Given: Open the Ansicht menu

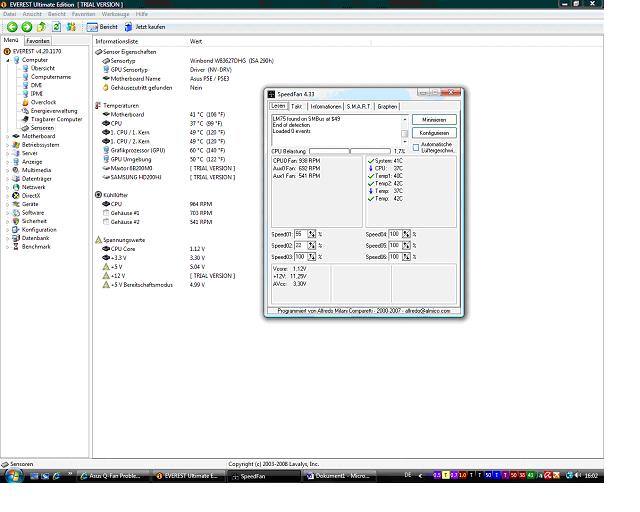Looking at the screenshot, I should coord(32,14).
